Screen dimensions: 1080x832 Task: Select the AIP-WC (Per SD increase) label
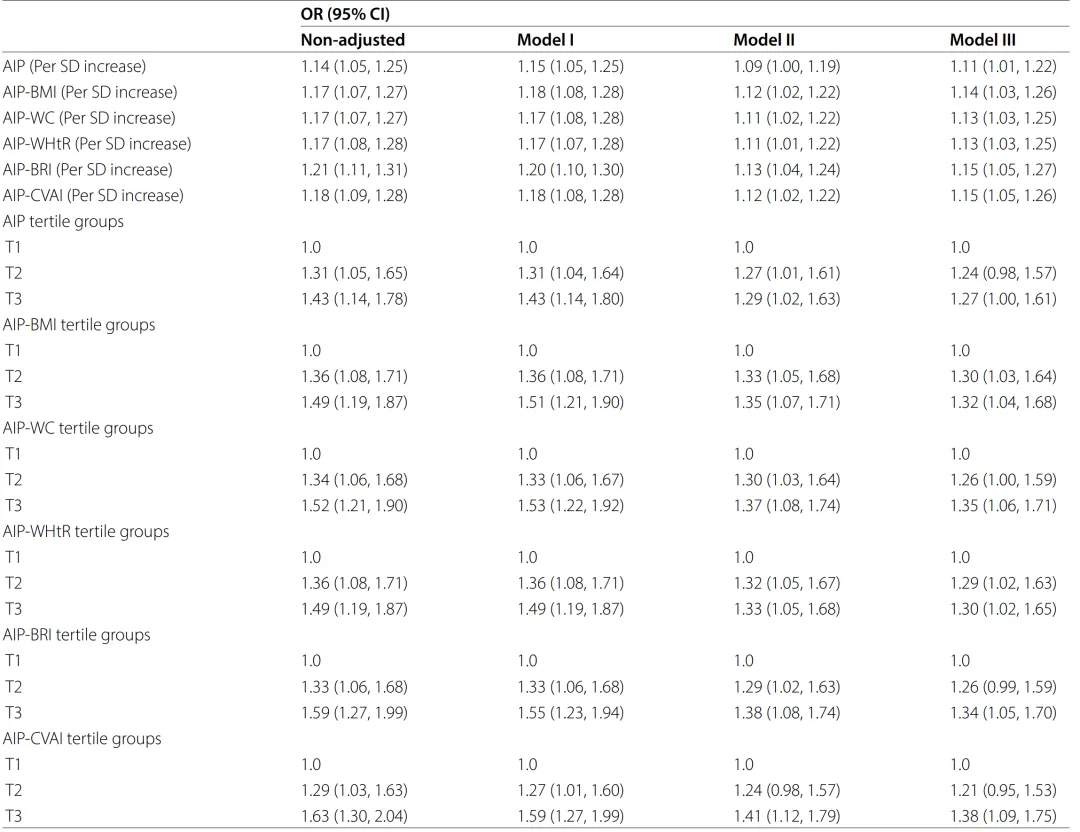coord(89,118)
